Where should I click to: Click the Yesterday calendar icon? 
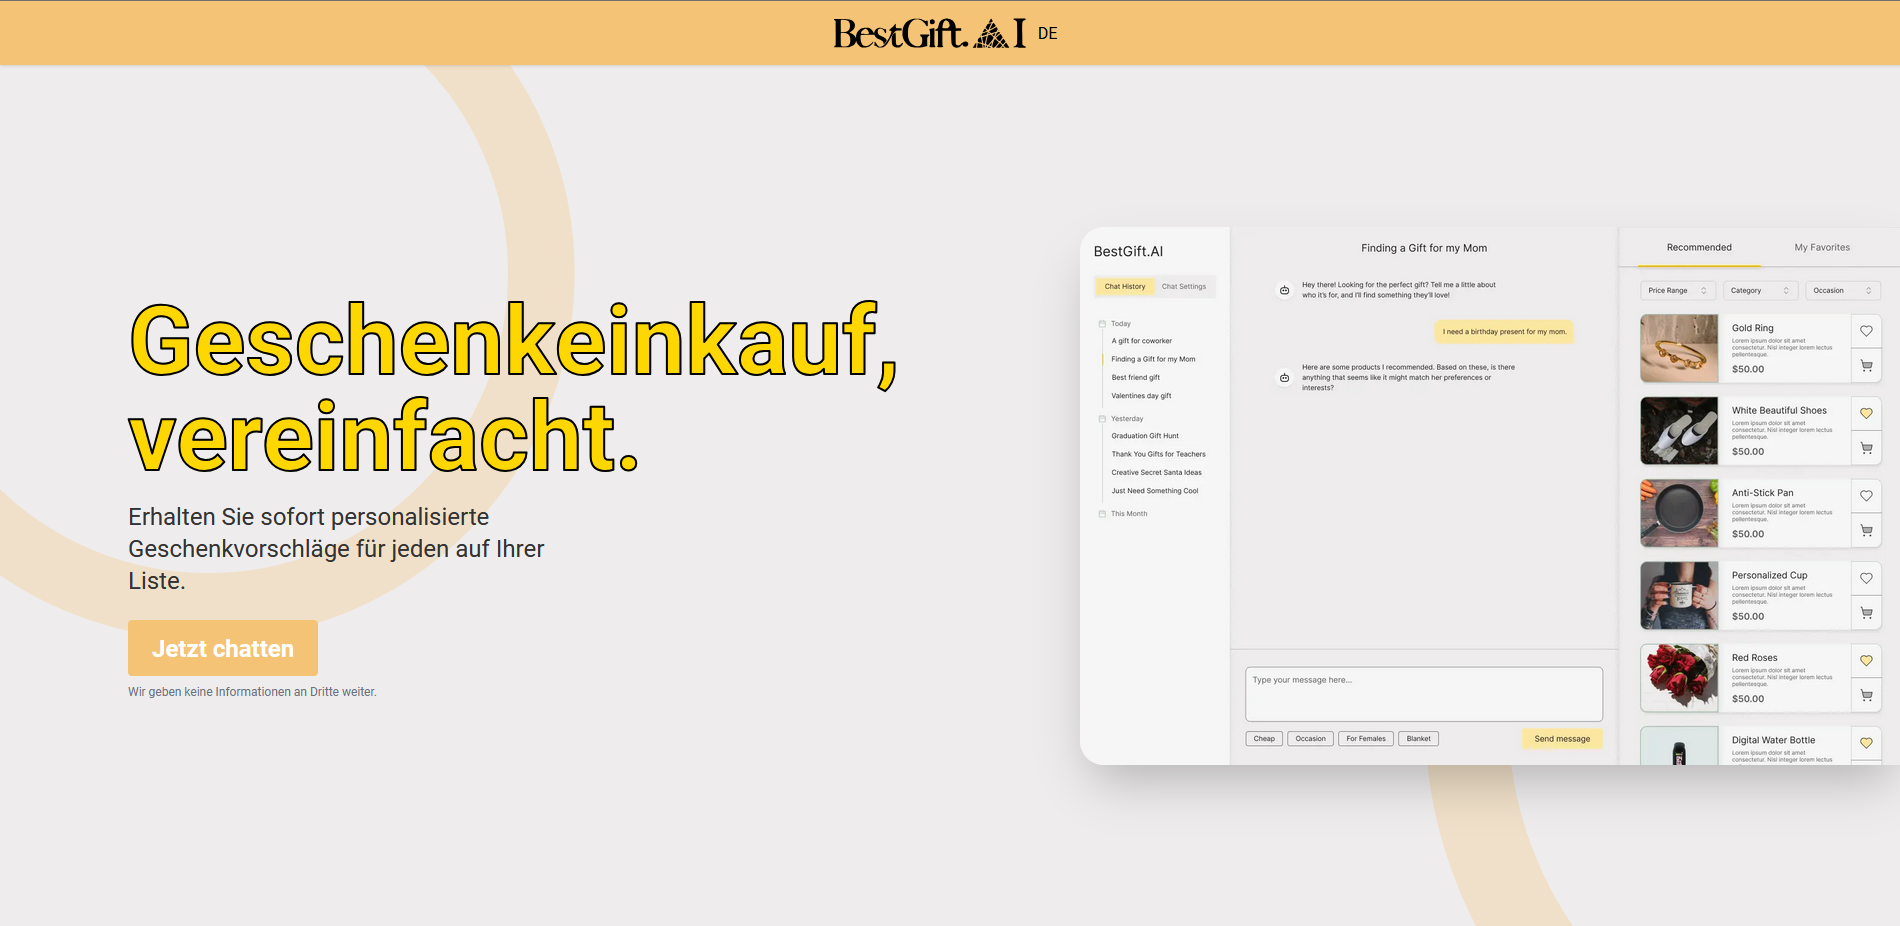click(1102, 419)
